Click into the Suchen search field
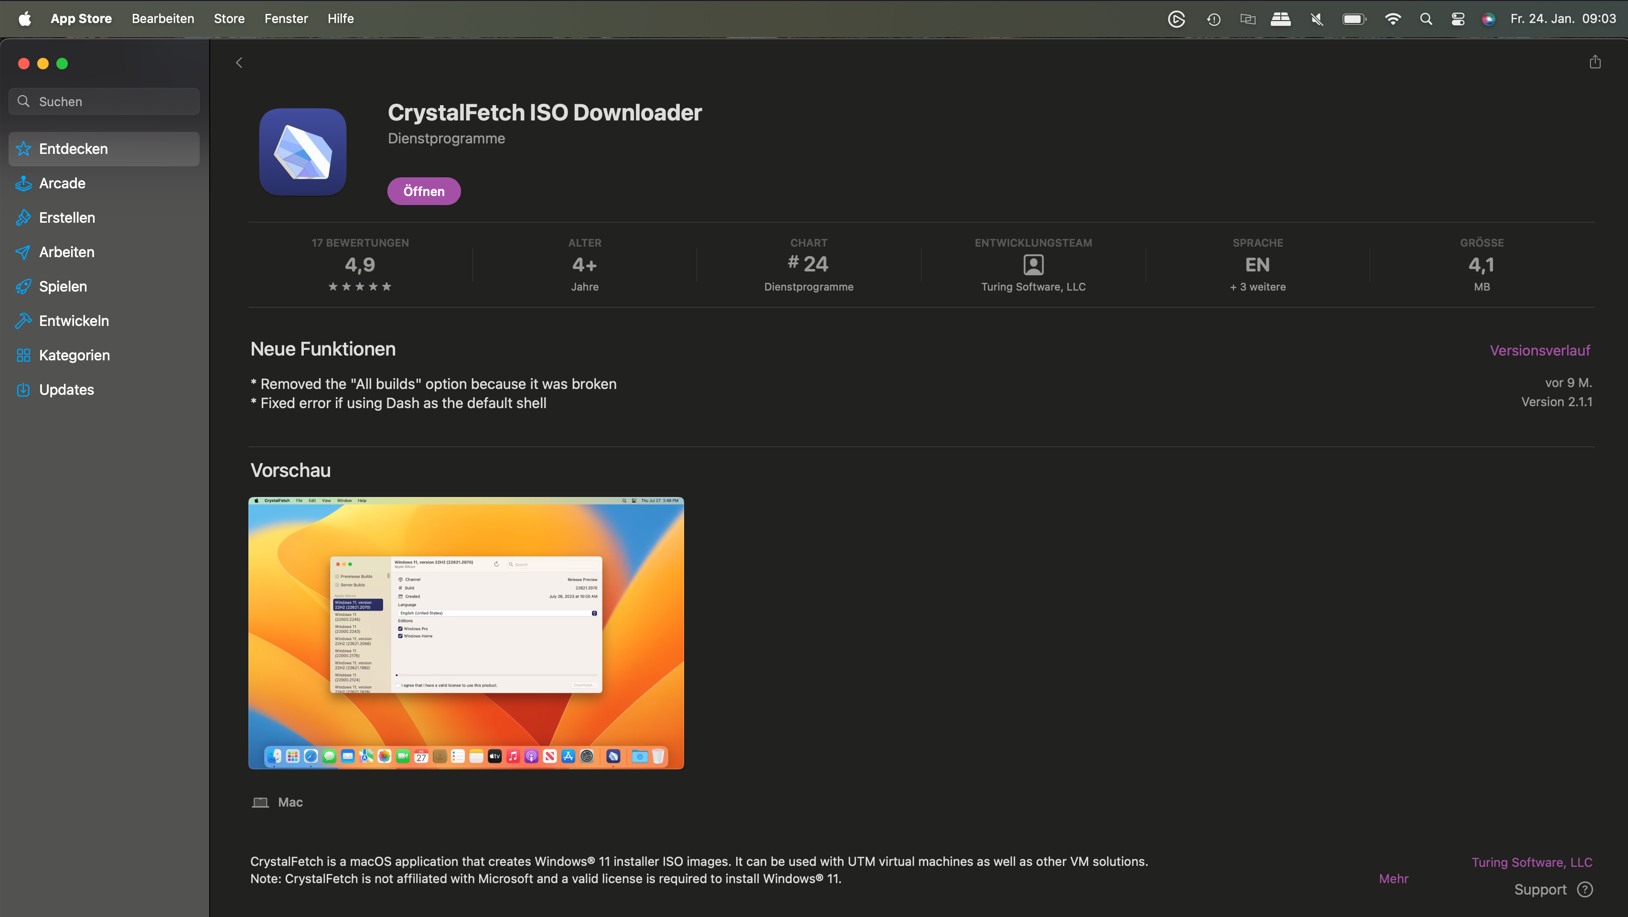The image size is (1628, 917). (104, 101)
